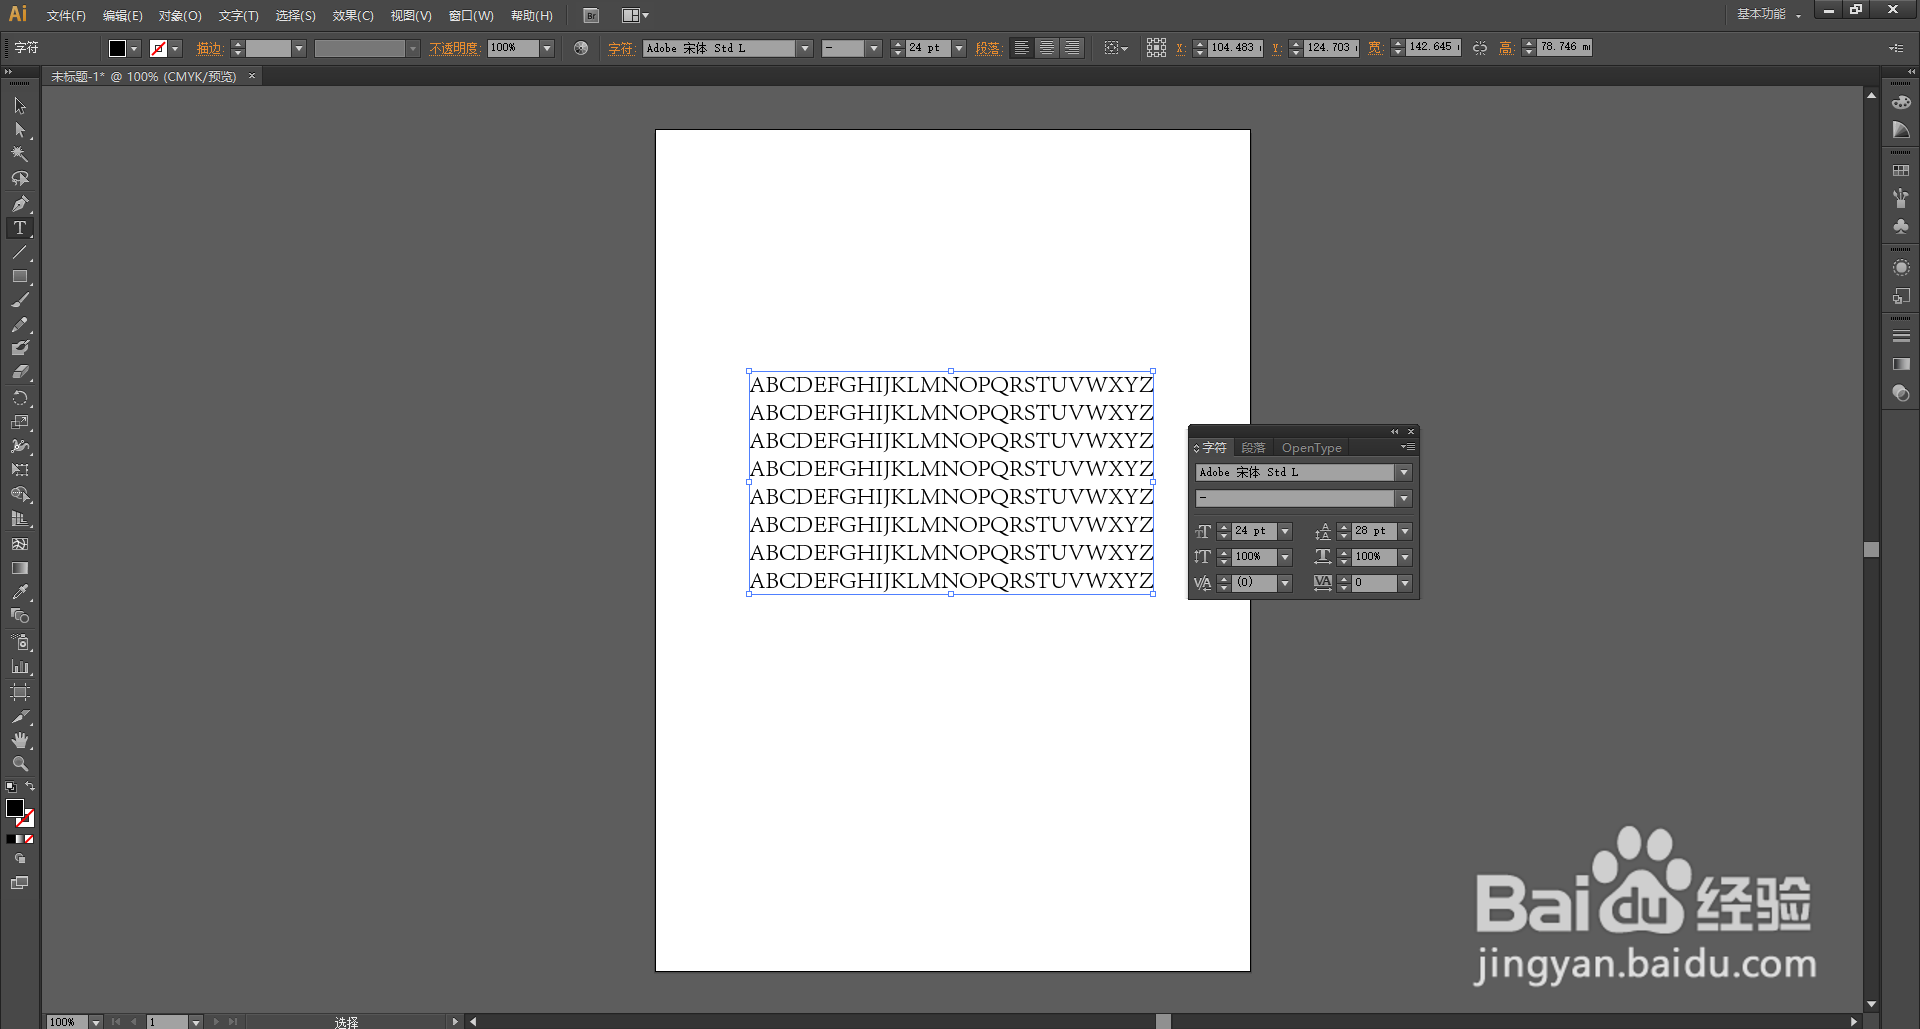Image resolution: width=1920 pixels, height=1029 pixels.
Task: Select the Free Transform tool
Action: coord(20,470)
